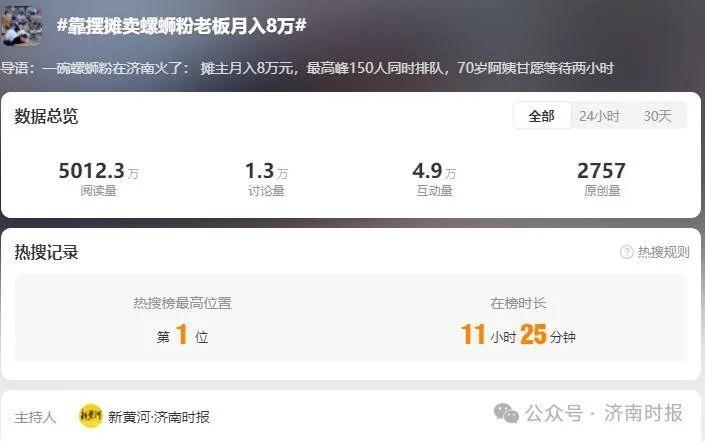Click the 热搜记录 section heading
Viewport: 705px width, 441px height.
coord(46,252)
